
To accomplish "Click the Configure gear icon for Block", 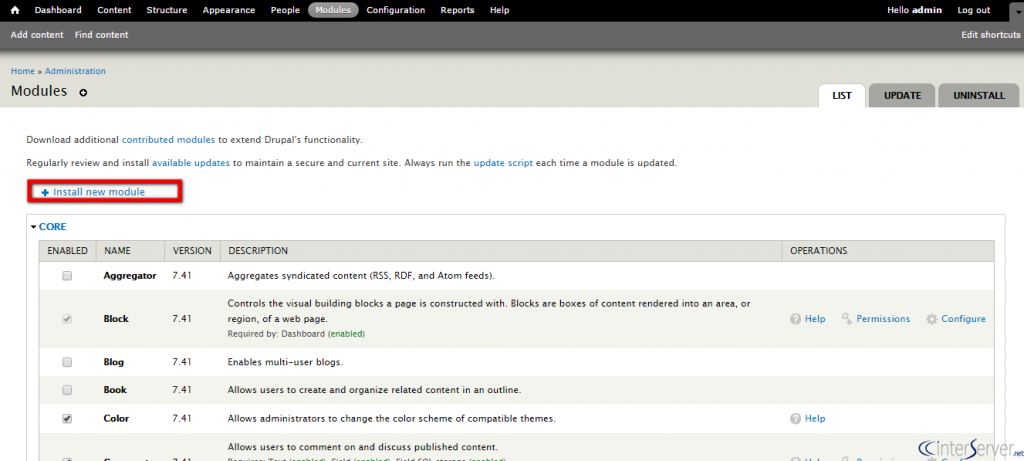I will tap(932, 319).
